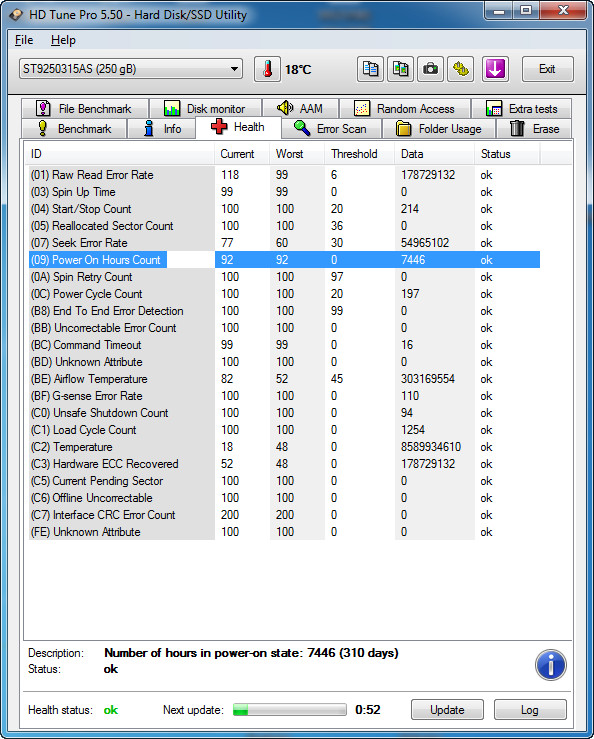Screen dimensions: 594x739
Task: Open the Random Access tab
Action: 404,109
